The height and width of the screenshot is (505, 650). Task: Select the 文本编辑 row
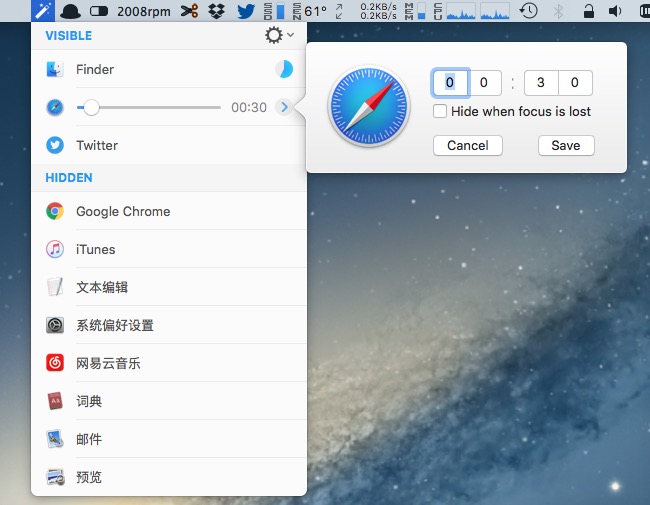point(169,287)
